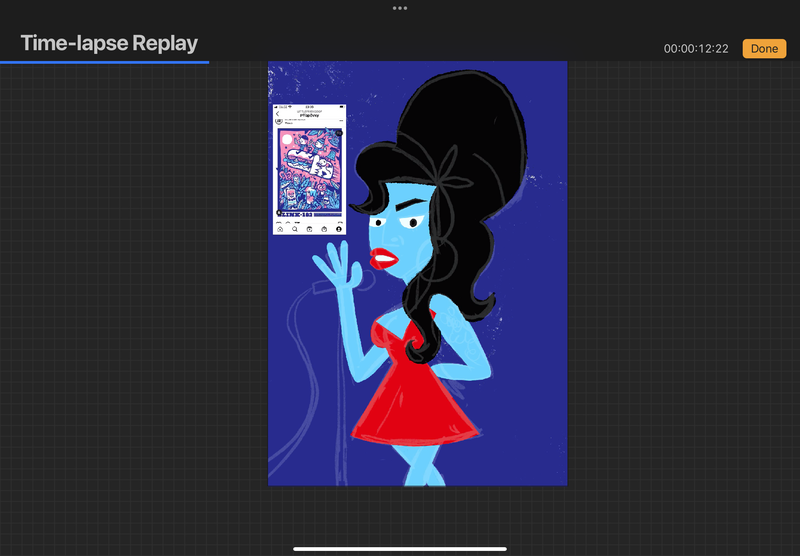Click the blue time-lapse progress bar
Viewport: 800px width, 556px height.
tap(104, 62)
